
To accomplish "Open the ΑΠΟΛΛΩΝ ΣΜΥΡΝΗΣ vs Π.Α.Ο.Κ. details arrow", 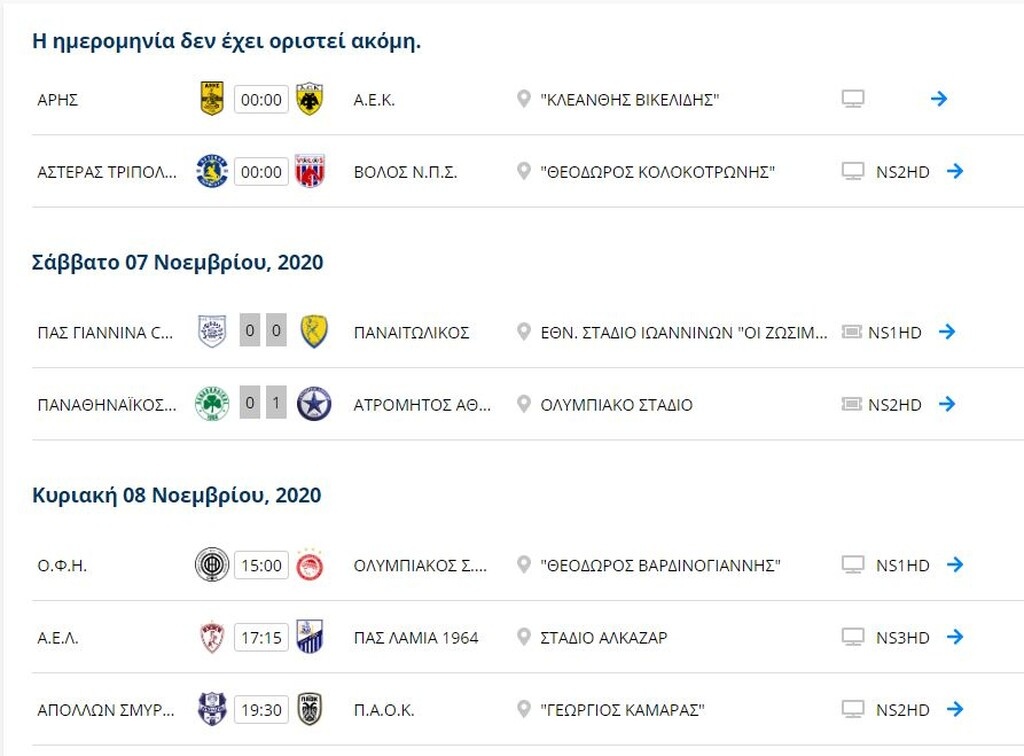I will [955, 709].
